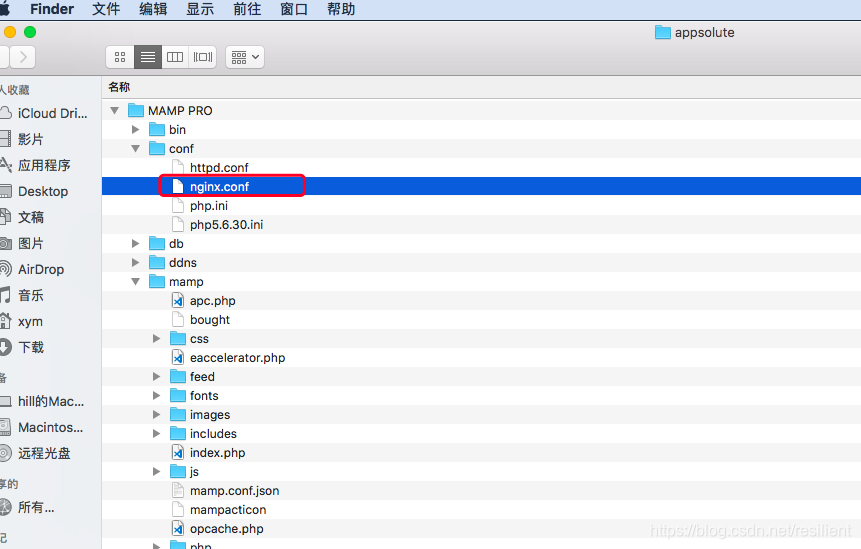The height and width of the screenshot is (549, 861).
Task: Click the includes folder name
Action: pyautogui.click(x=213, y=434)
